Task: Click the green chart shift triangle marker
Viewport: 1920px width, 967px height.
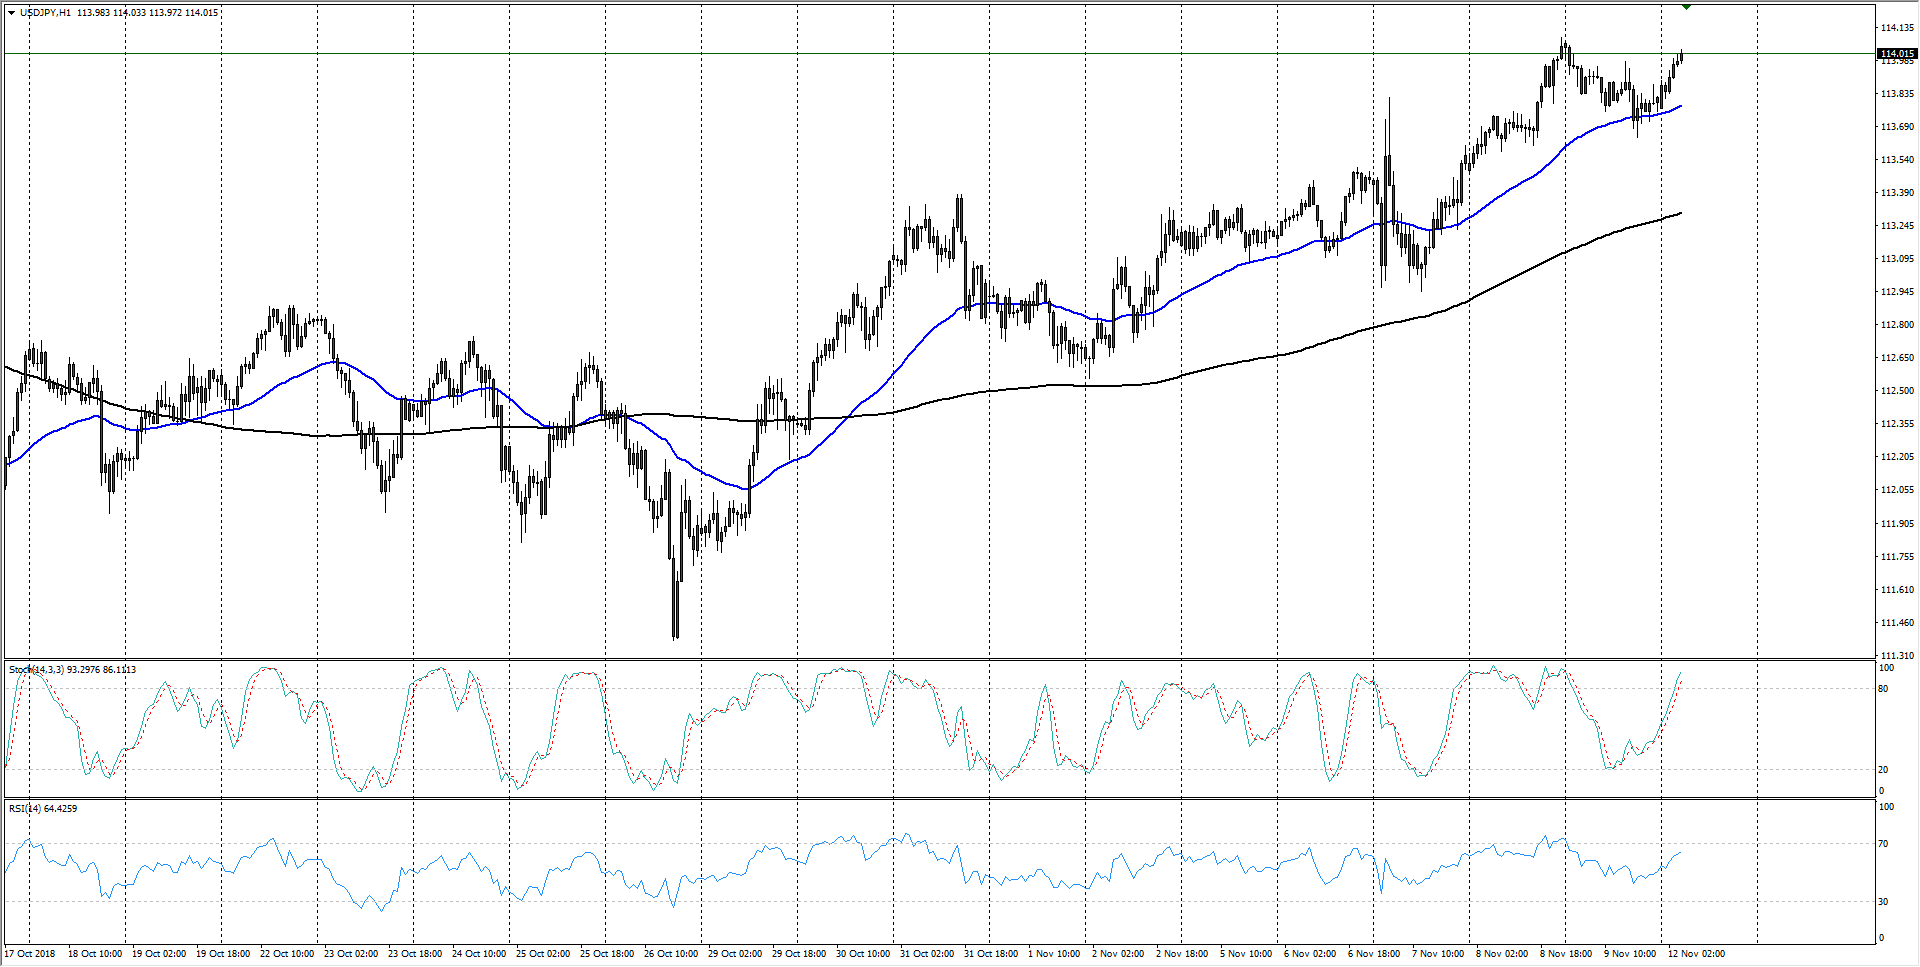Action: click(1687, 7)
